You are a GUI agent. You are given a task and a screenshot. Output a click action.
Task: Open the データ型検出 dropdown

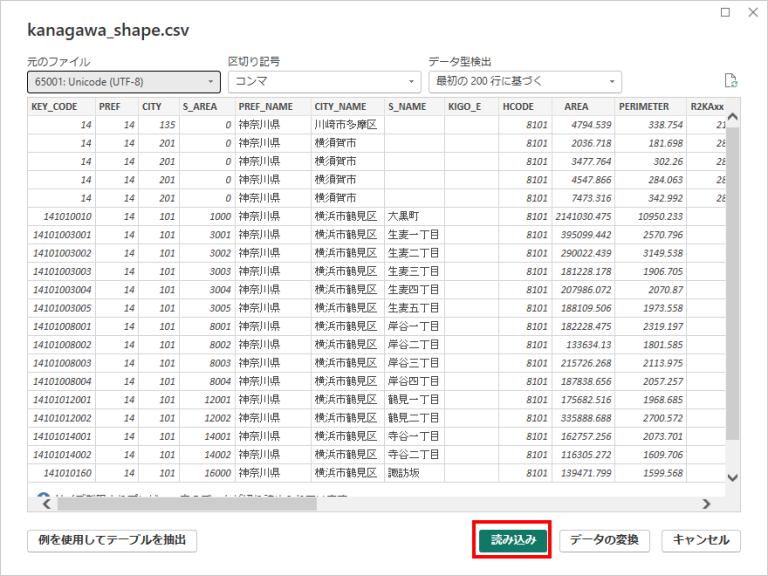tap(525, 82)
